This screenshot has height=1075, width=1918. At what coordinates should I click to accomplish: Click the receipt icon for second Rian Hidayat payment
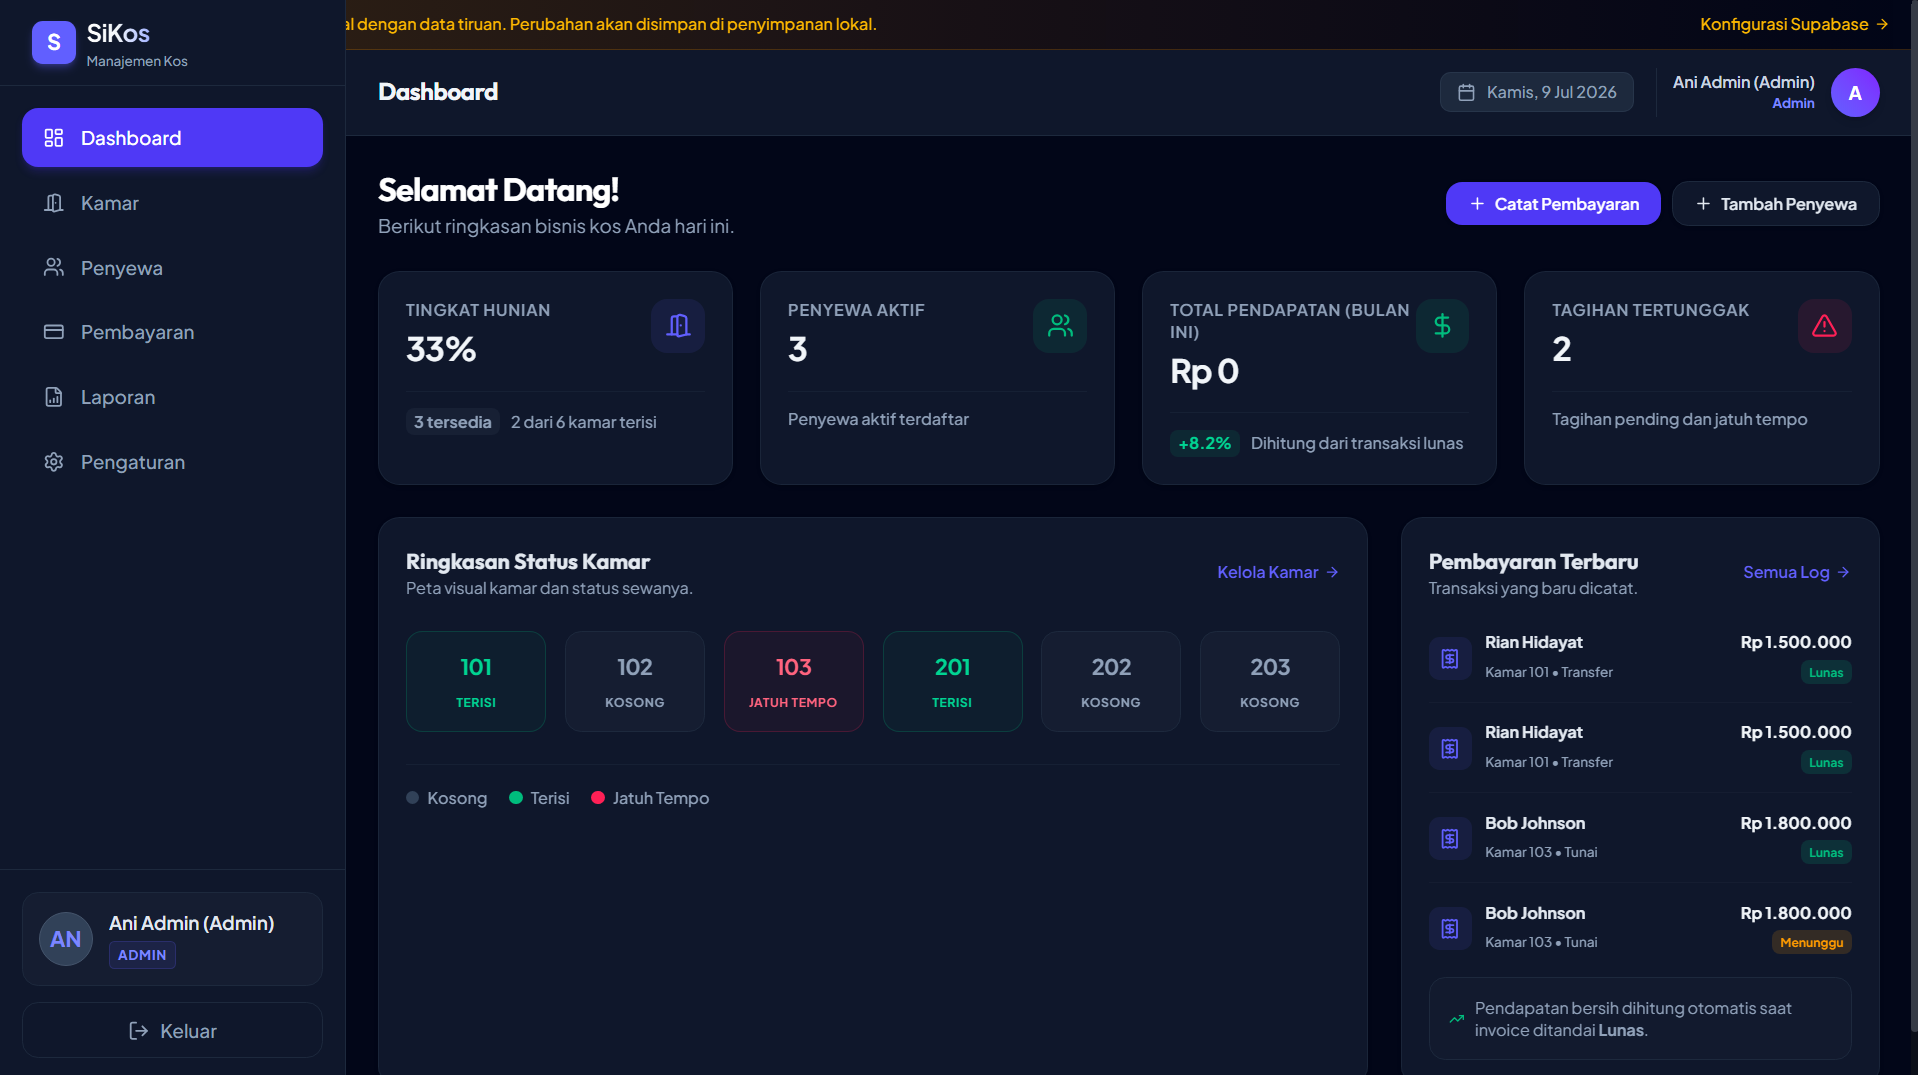[1450, 748]
